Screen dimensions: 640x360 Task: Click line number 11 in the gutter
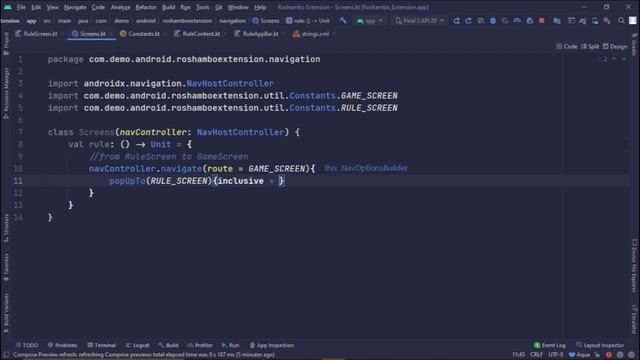[x=18, y=181]
